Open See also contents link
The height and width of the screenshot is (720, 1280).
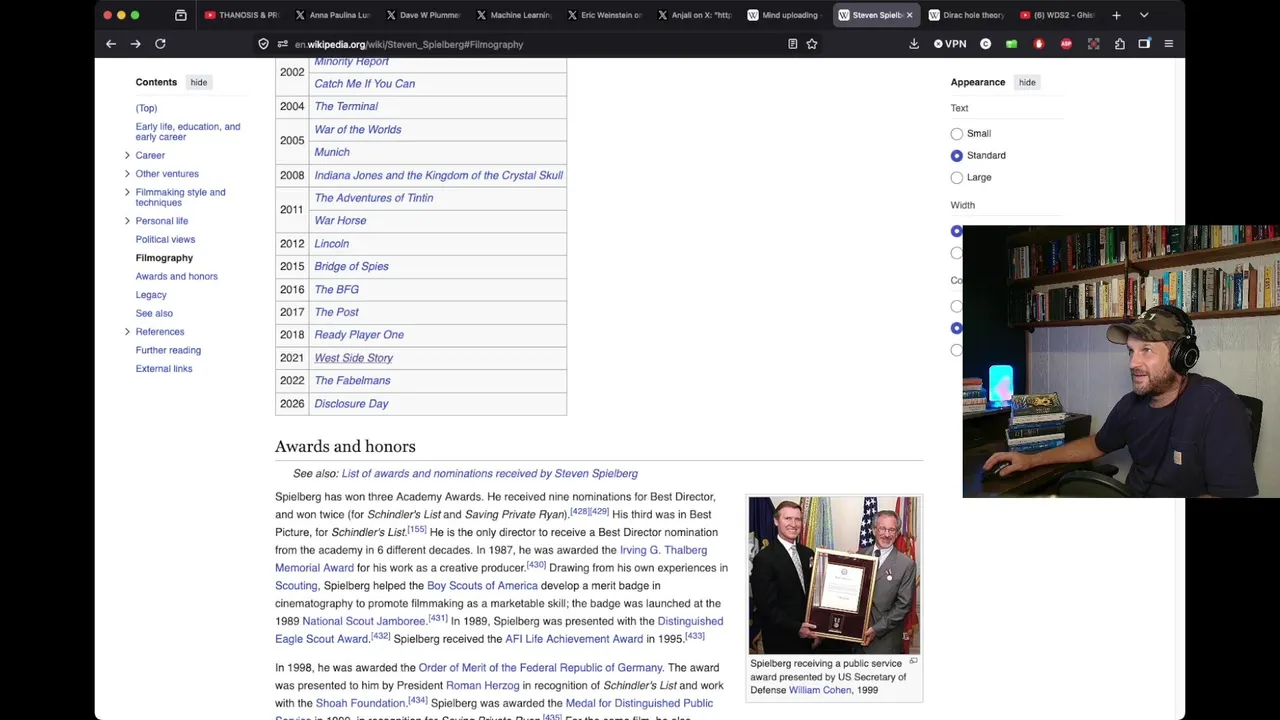point(154,313)
